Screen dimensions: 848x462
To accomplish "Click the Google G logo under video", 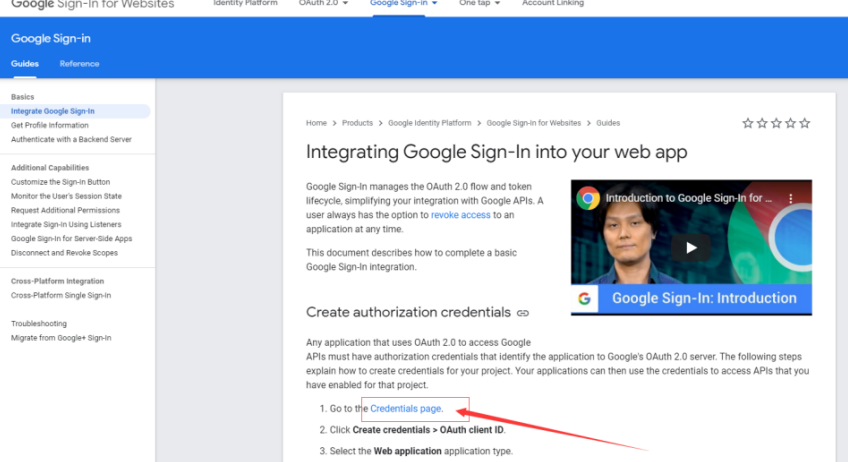I will [x=584, y=299].
